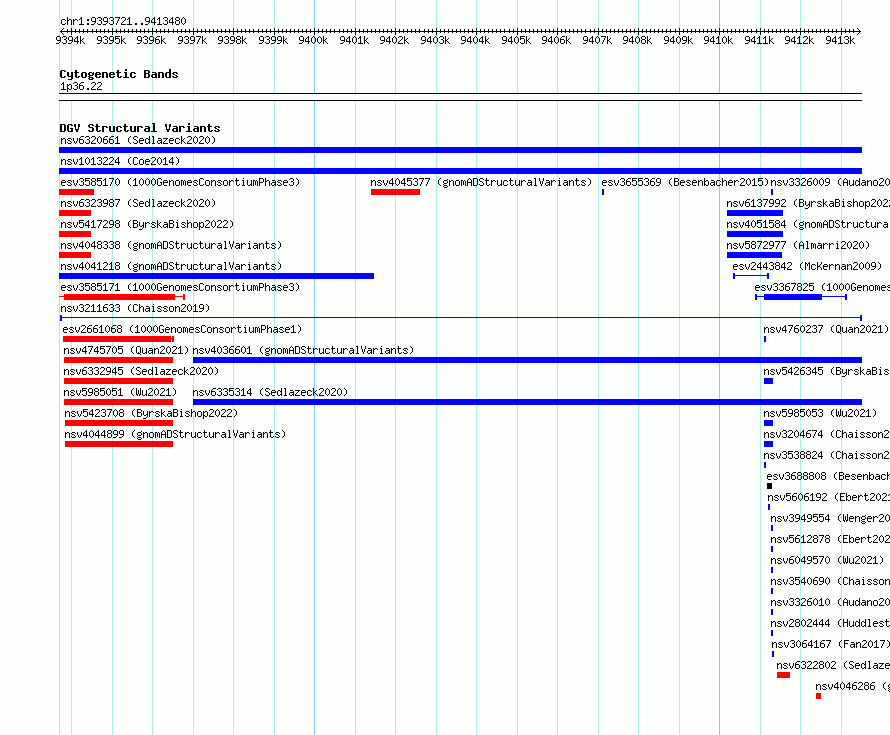
Task: Click the nsv3204674 Chaisson label
Action: (826, 434)
